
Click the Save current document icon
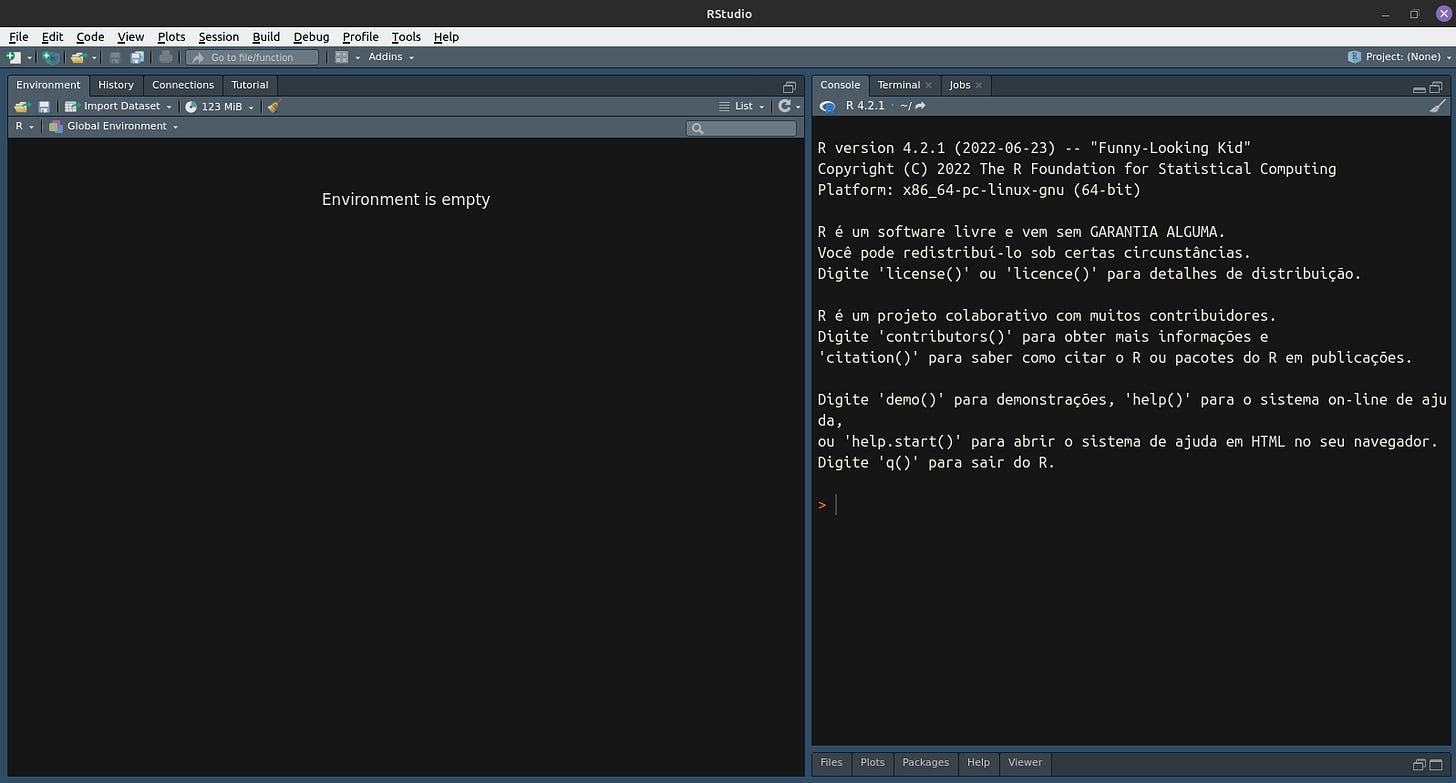[115, 57]
